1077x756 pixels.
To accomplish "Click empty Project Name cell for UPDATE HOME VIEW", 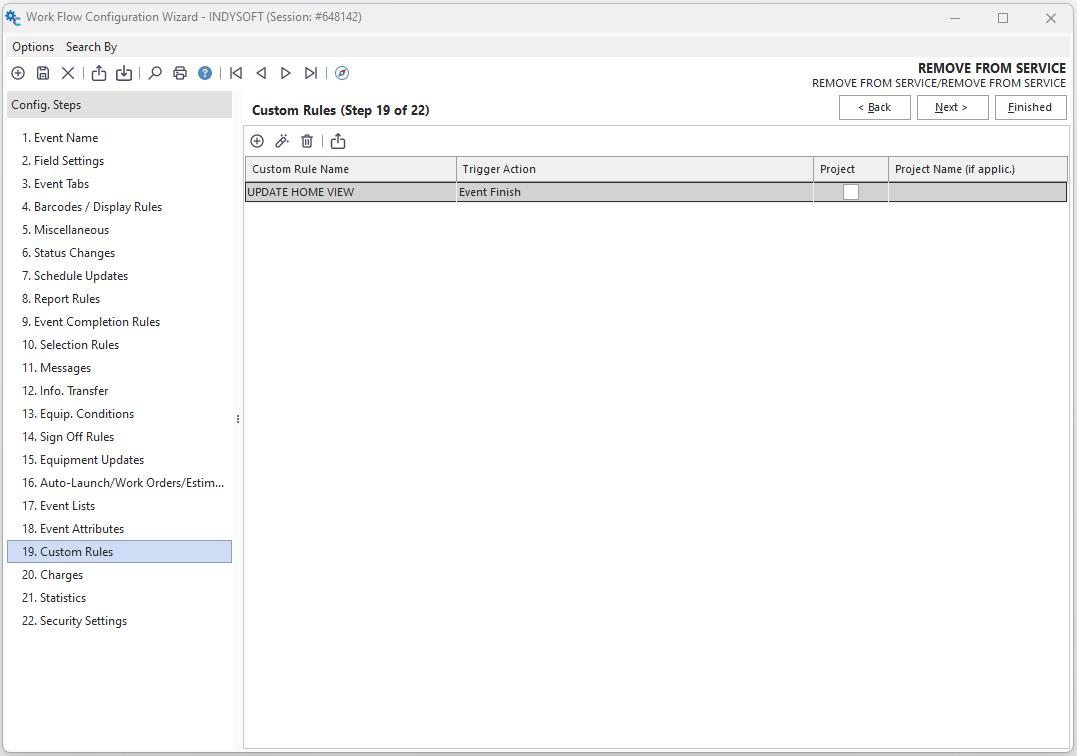I will (x=978, y=192).
